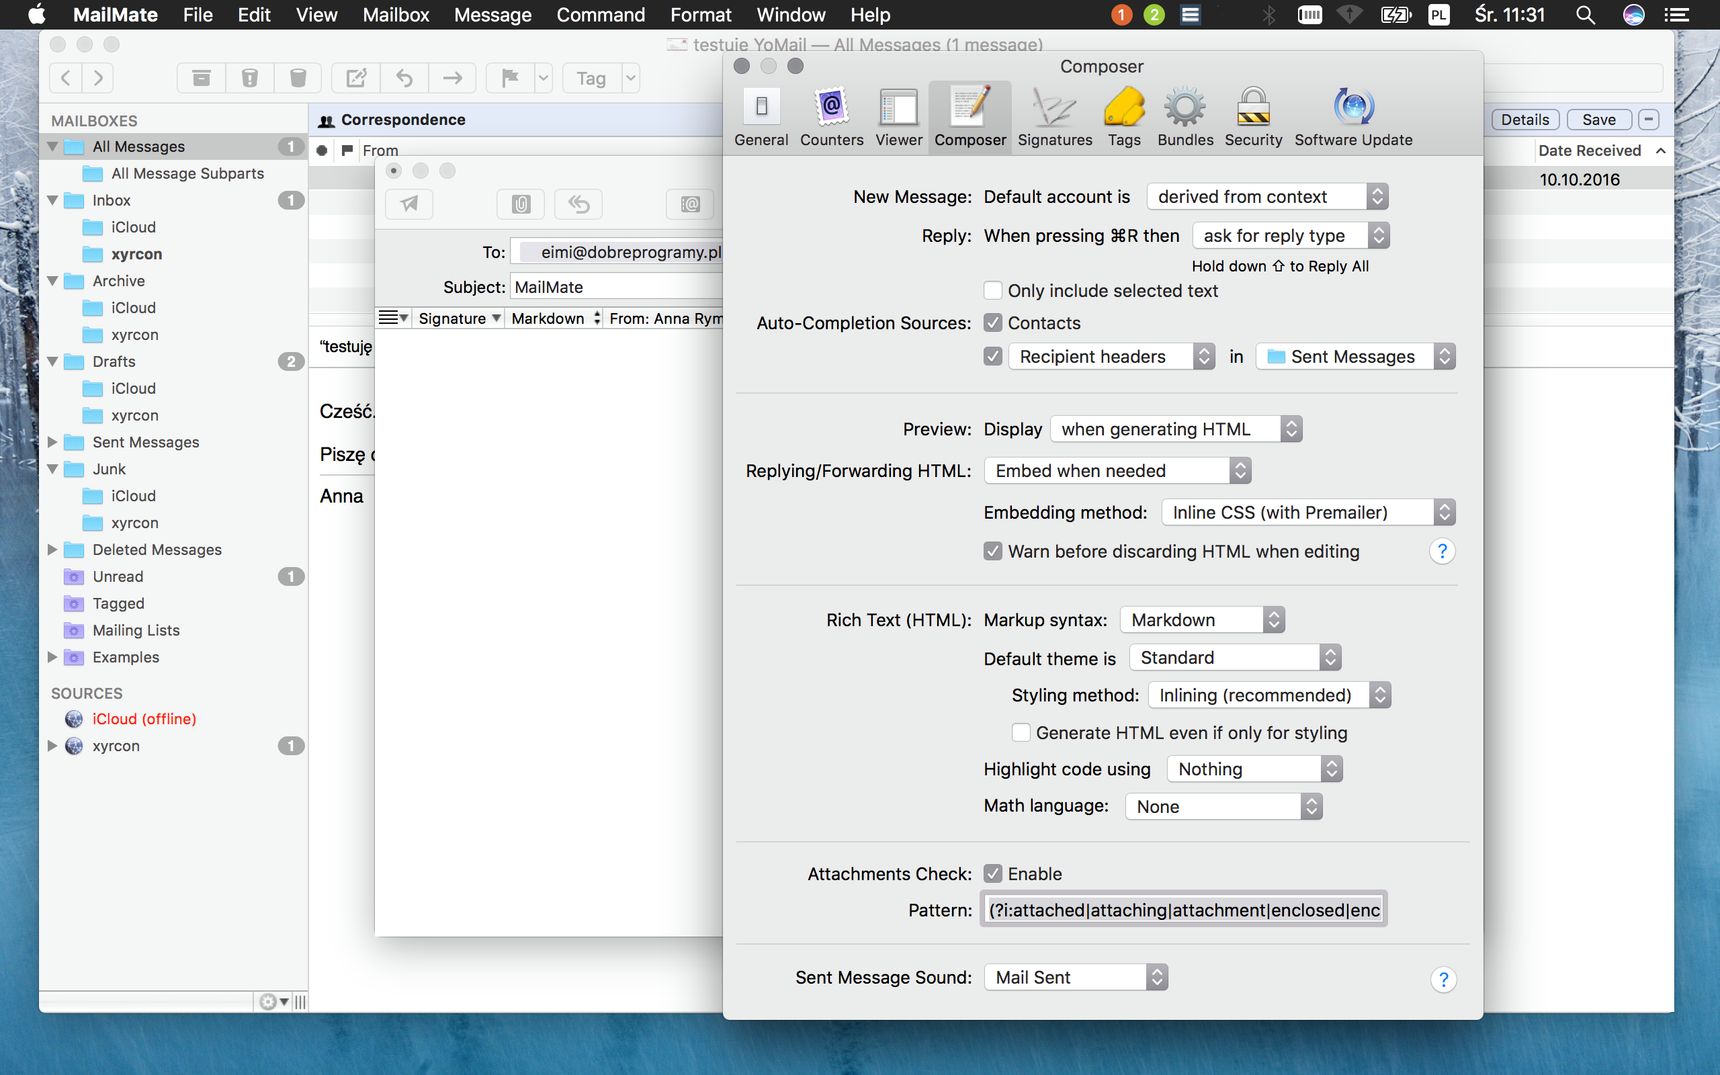
Task: Click the address @ icon in composer
Action: (690, 204)
